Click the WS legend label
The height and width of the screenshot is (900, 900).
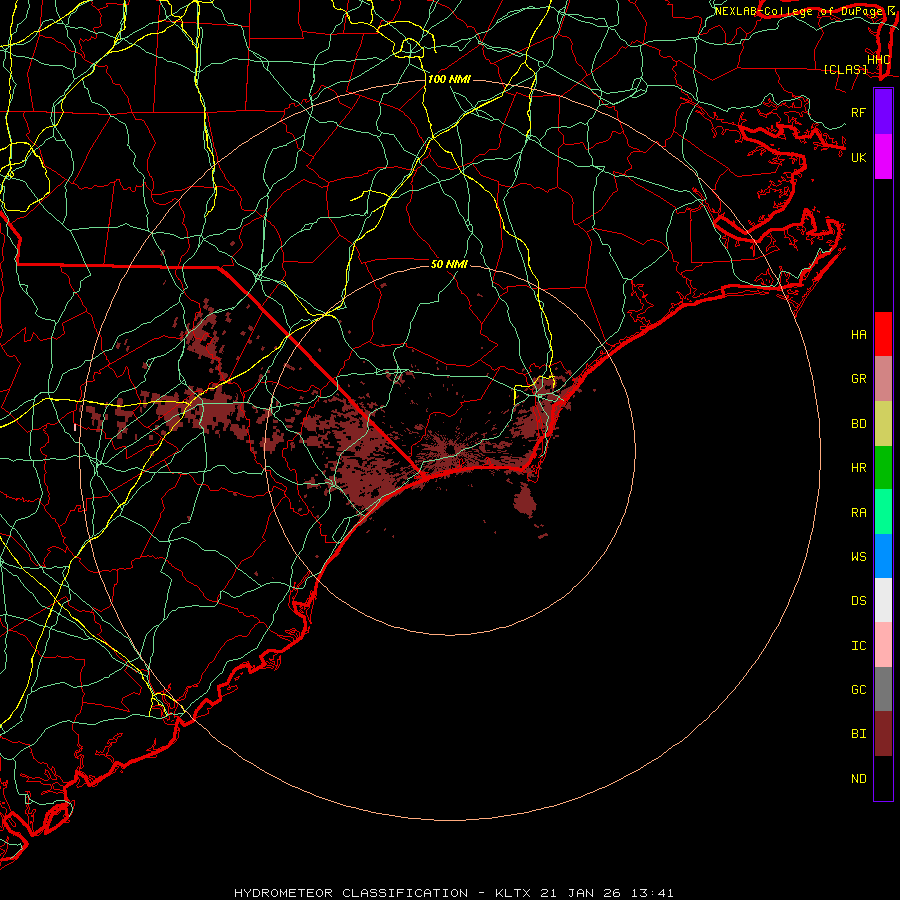tap(859, 557)
